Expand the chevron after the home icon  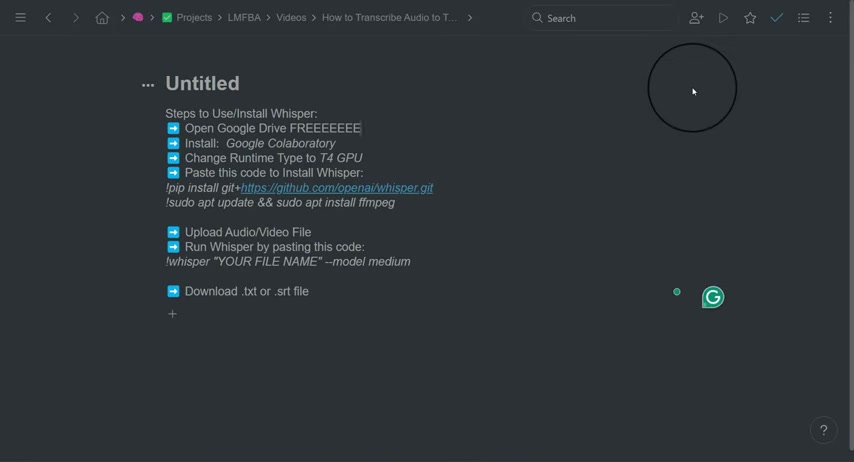click(123, 18)
